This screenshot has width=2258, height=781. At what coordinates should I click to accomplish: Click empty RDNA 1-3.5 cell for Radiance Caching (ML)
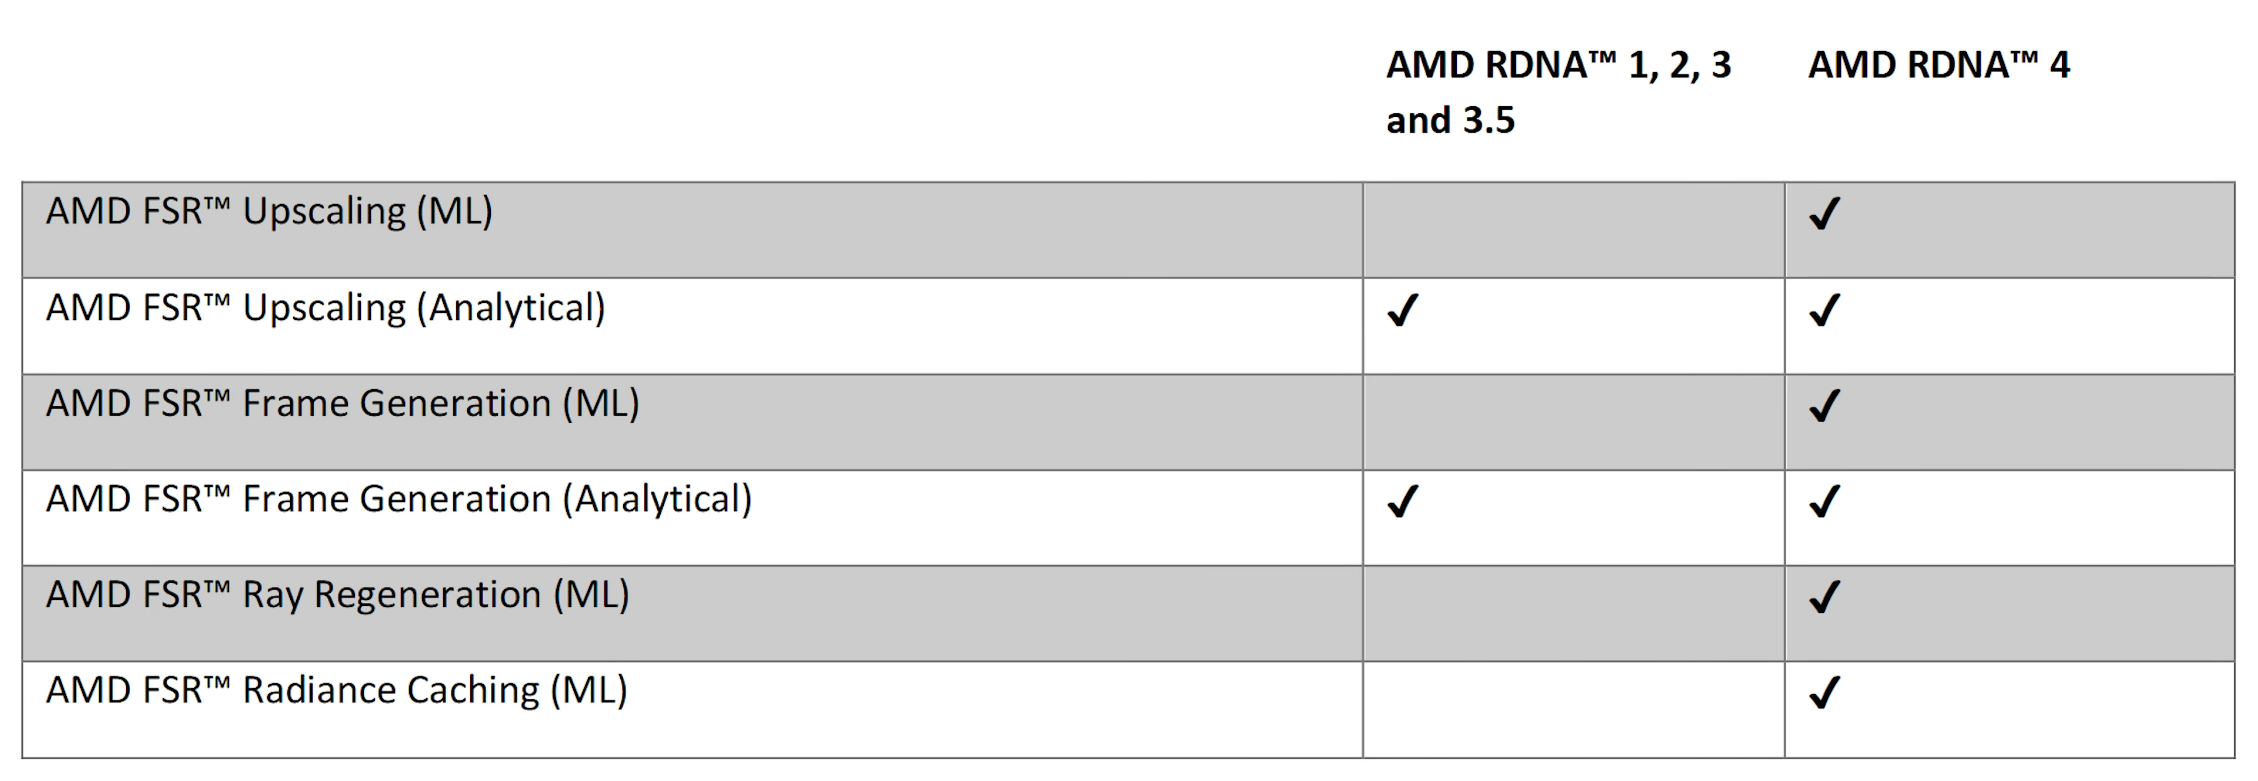[1574, 709]
